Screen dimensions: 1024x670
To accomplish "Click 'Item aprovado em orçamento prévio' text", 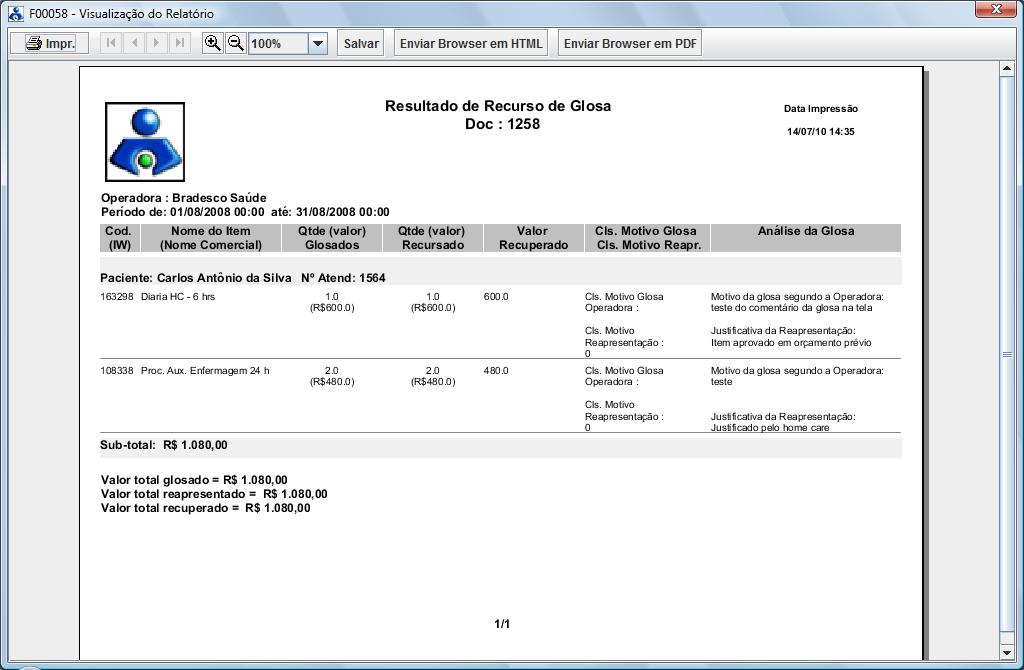I will (791, 342).
